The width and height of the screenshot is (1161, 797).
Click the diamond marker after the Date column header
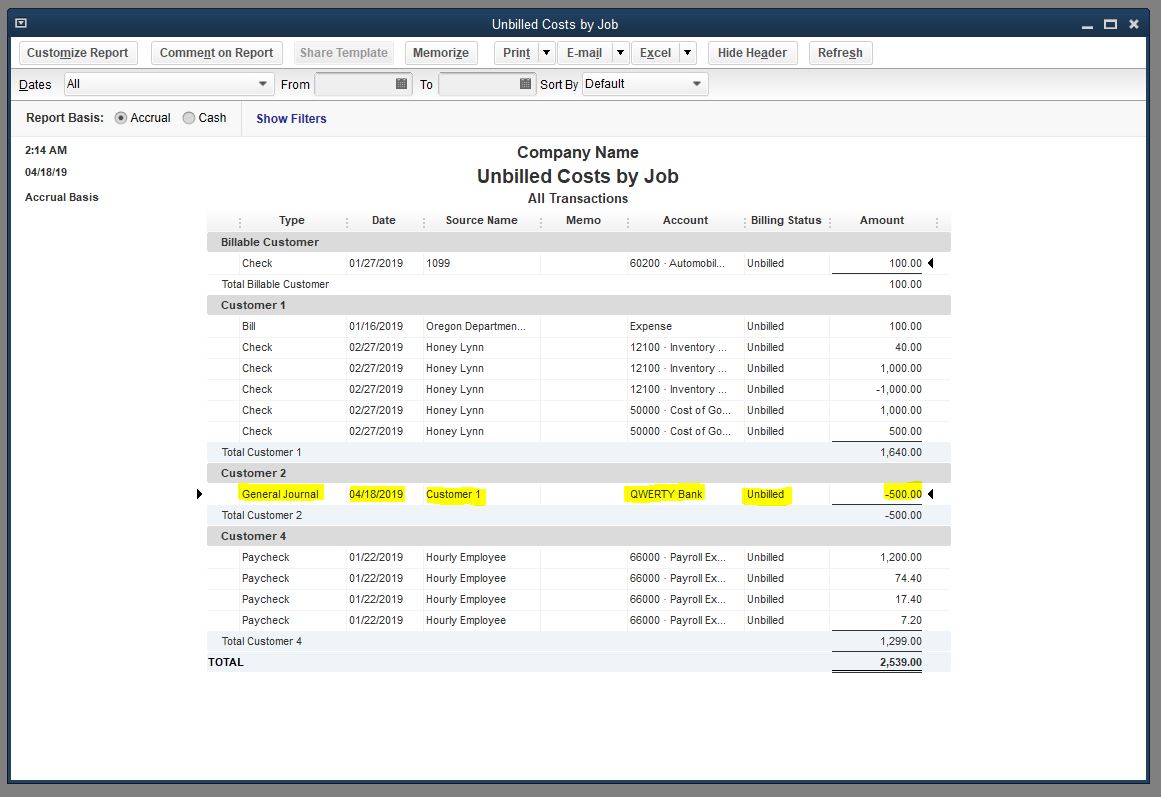pyautogui.click(x=424, y=220)
